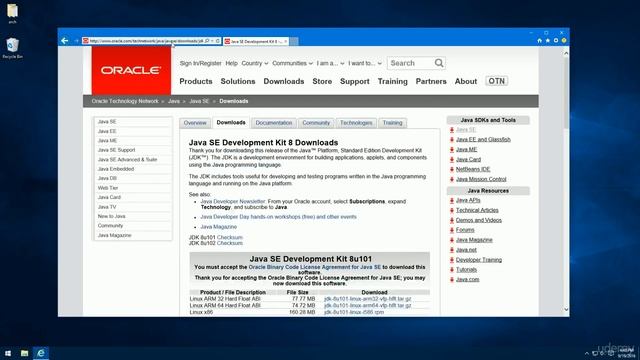Expand the 'I am a...' dropdown
Viewport: 640px width, 360px height.
tap(330, 63)
